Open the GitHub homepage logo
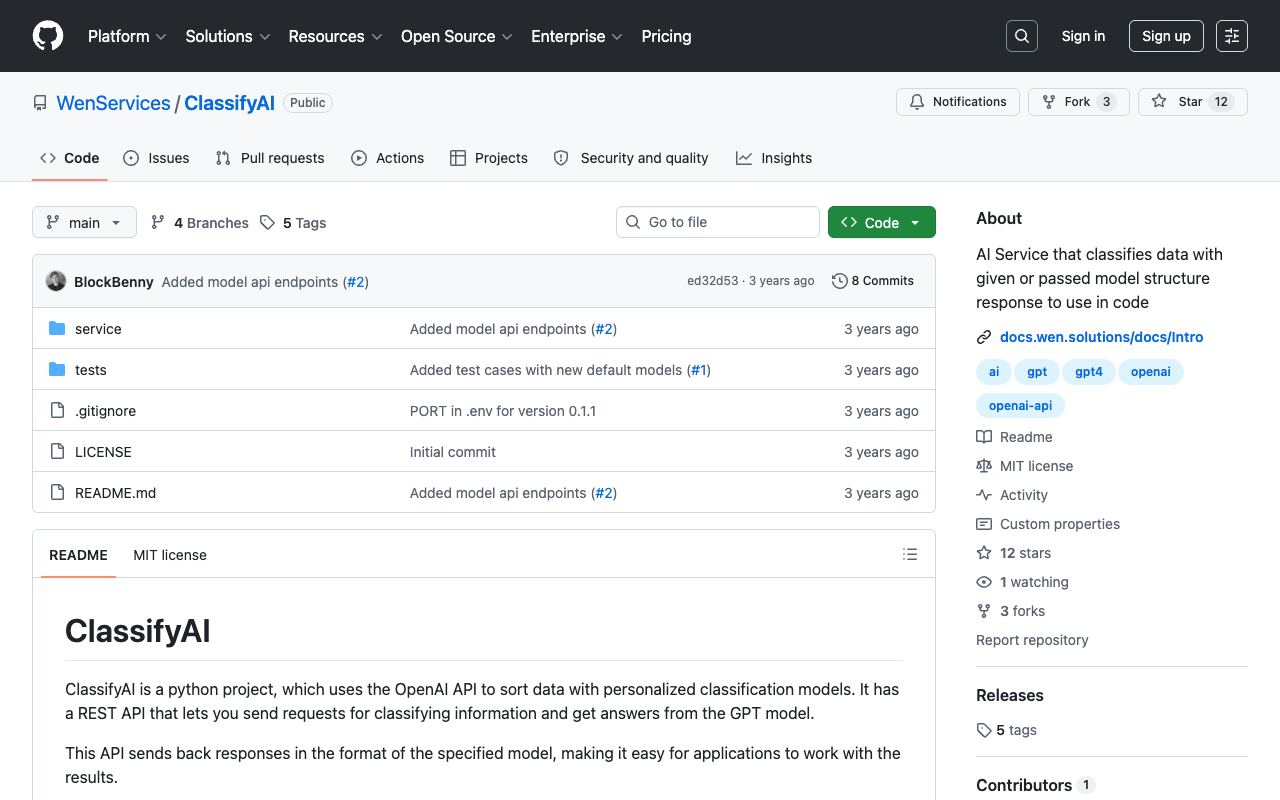 [48, 36]
